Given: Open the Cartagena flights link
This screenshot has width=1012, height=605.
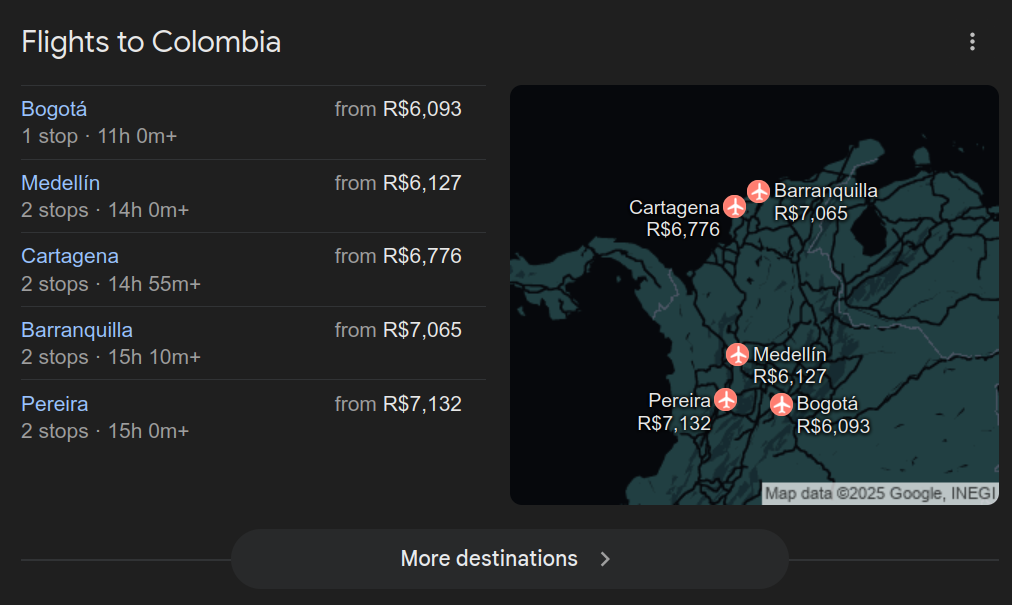Looking at the screenshot, I should [x=70, y=256].
